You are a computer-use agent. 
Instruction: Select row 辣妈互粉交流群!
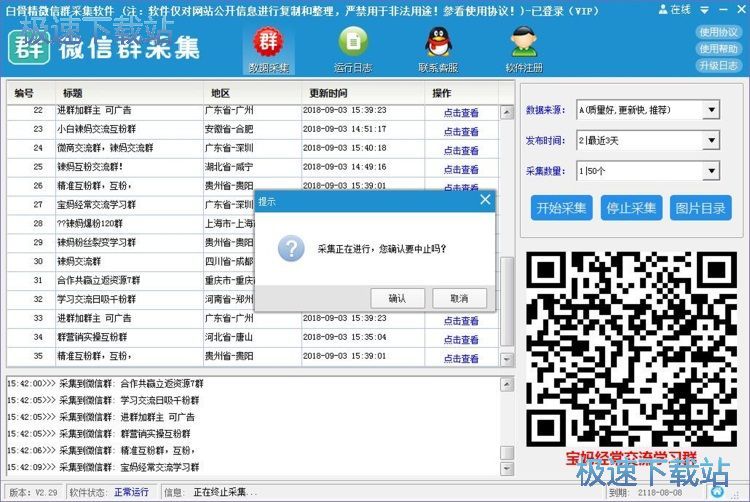tap(253, 167)
